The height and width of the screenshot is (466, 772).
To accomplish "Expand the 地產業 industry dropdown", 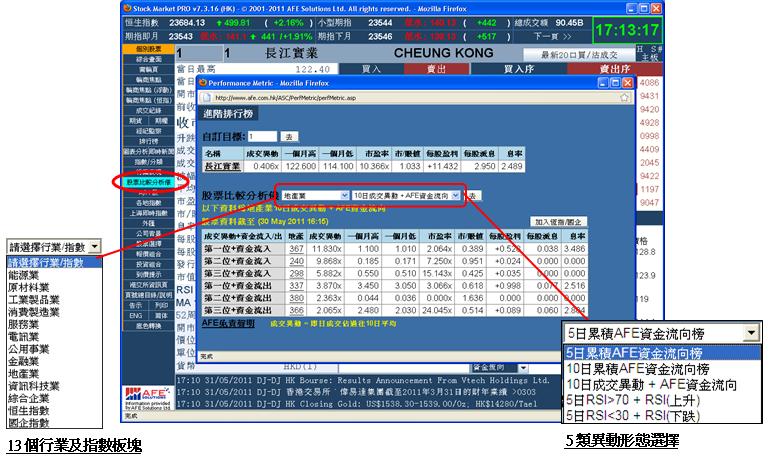I will coord(342,195).
